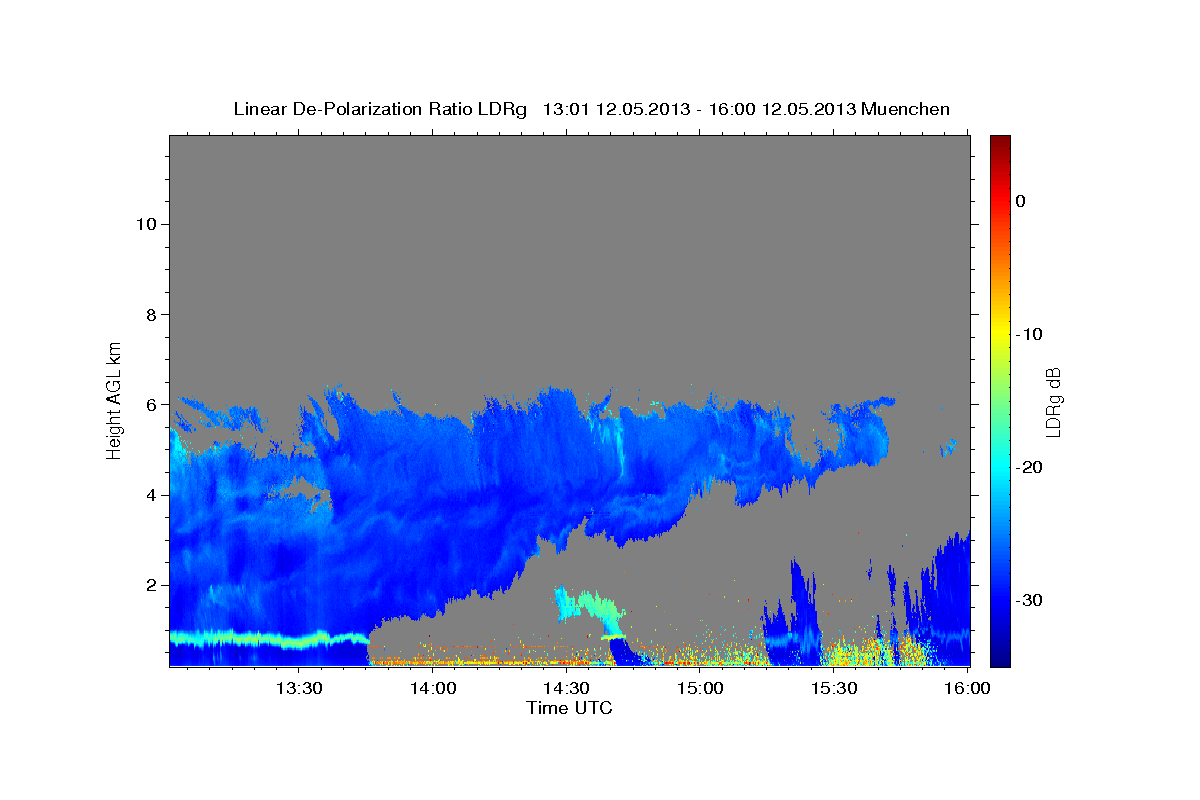This screenshot has width=1200, height=800.
Task: Click the height axis label 2
Action: [x=150, y=585]
